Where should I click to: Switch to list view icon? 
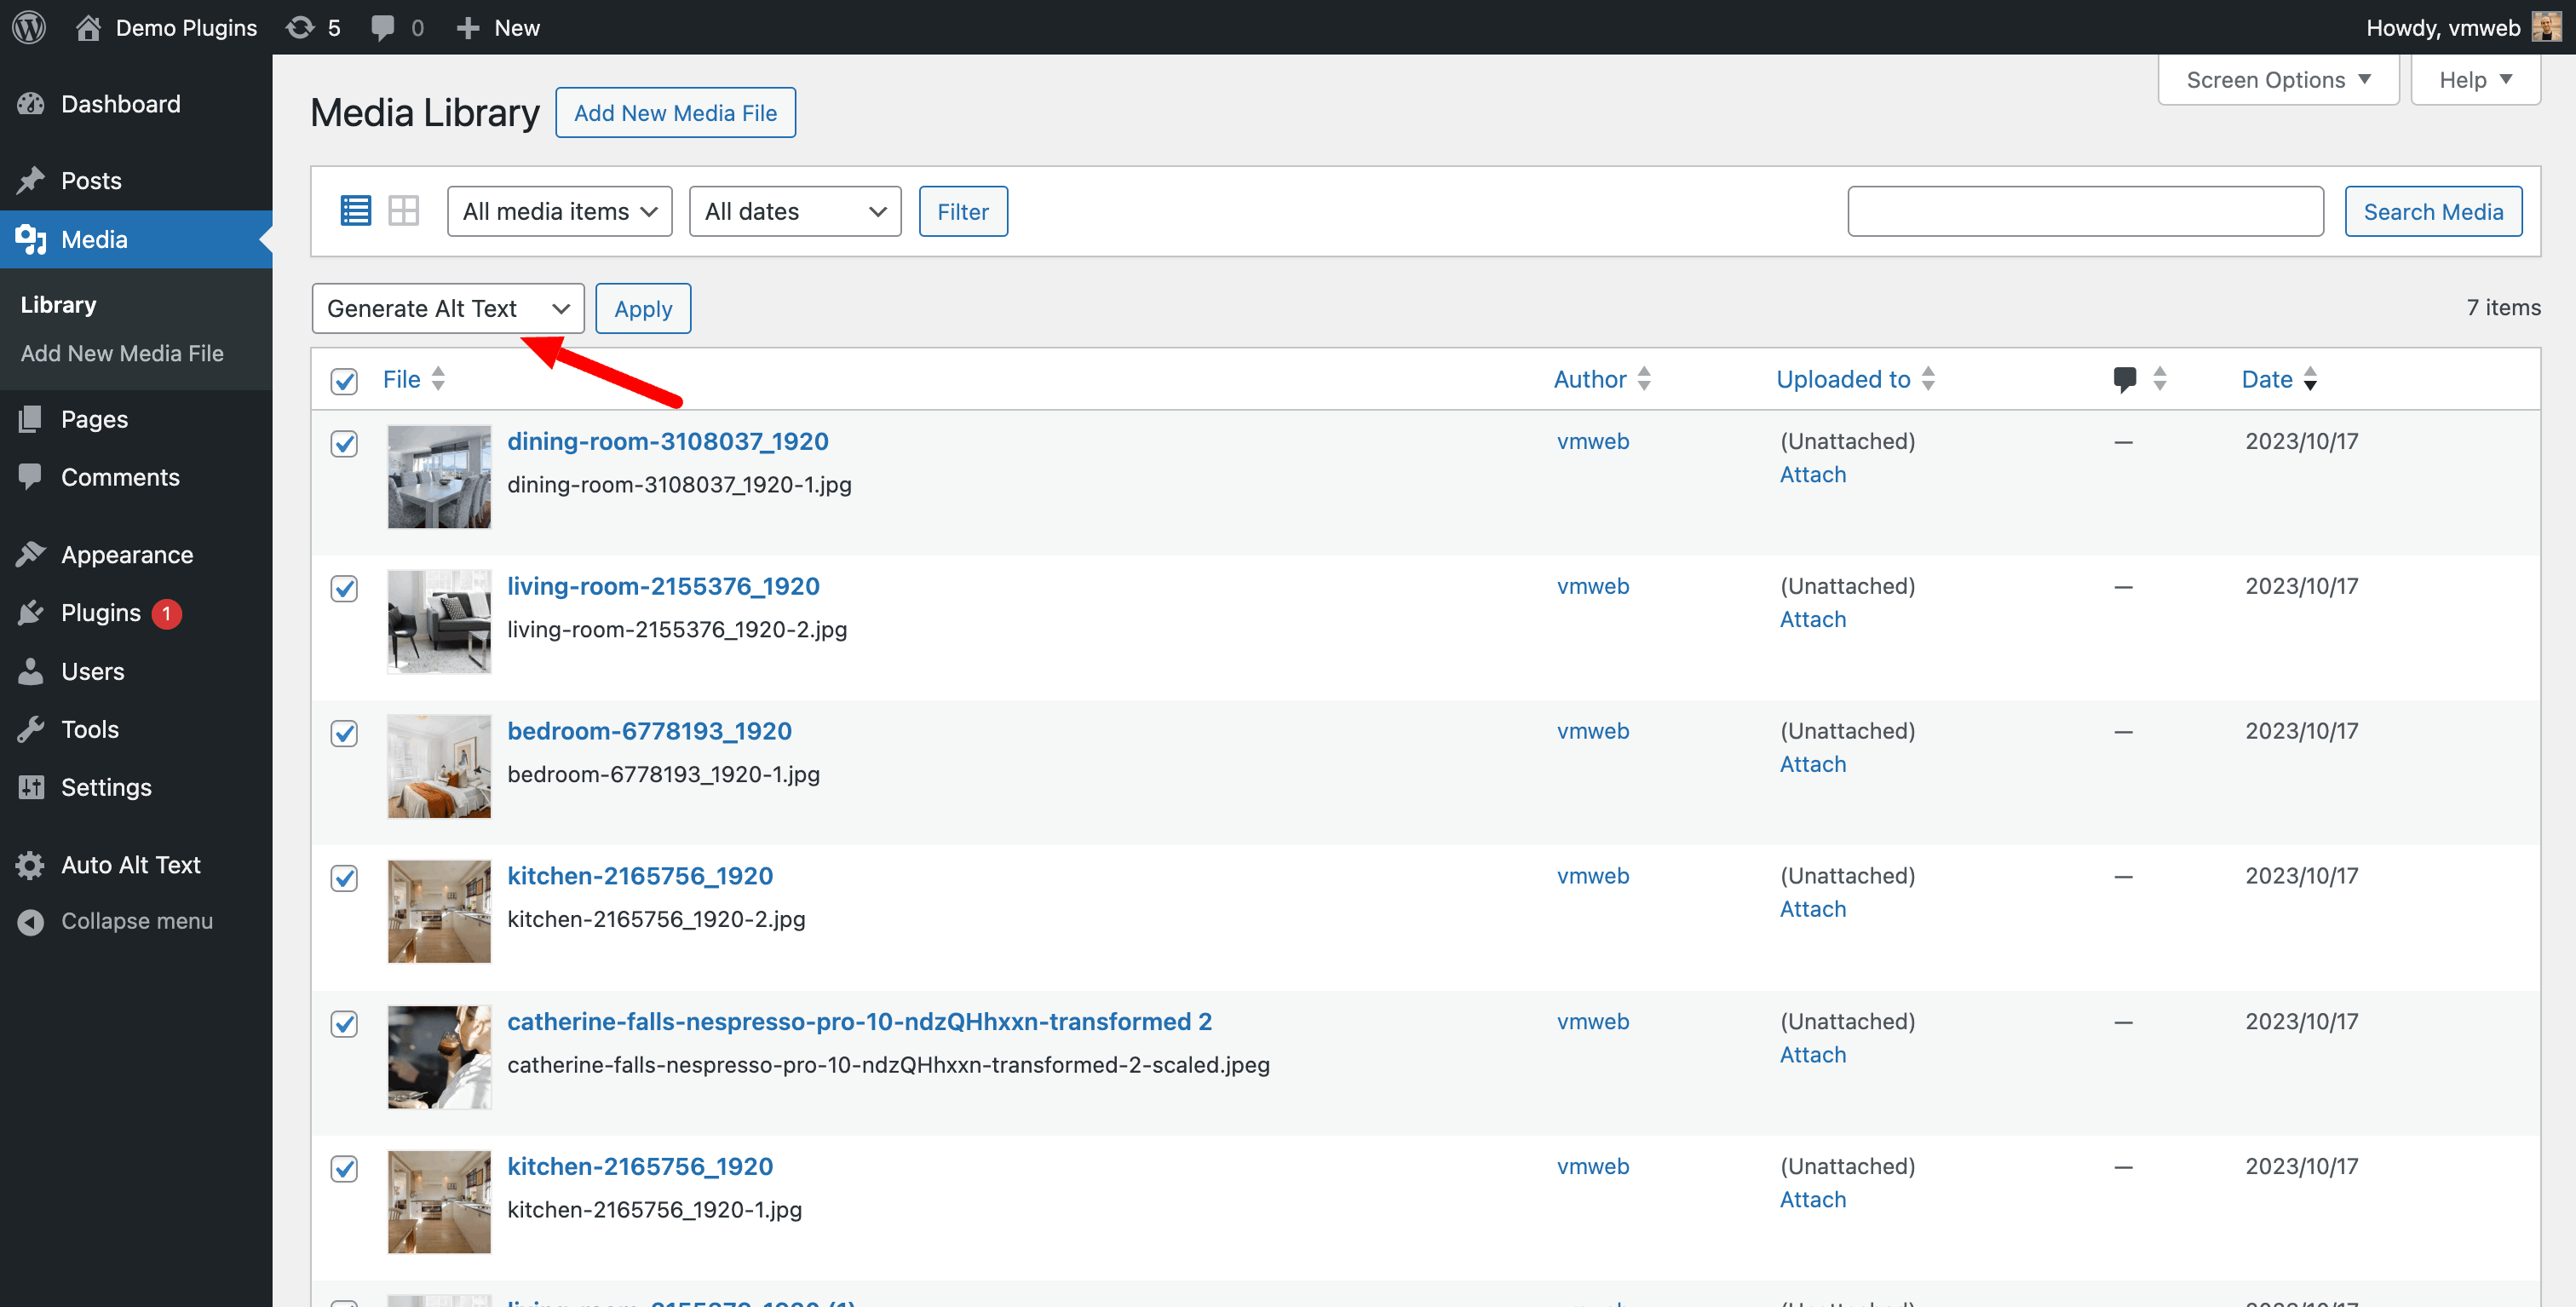pos(356,211)
